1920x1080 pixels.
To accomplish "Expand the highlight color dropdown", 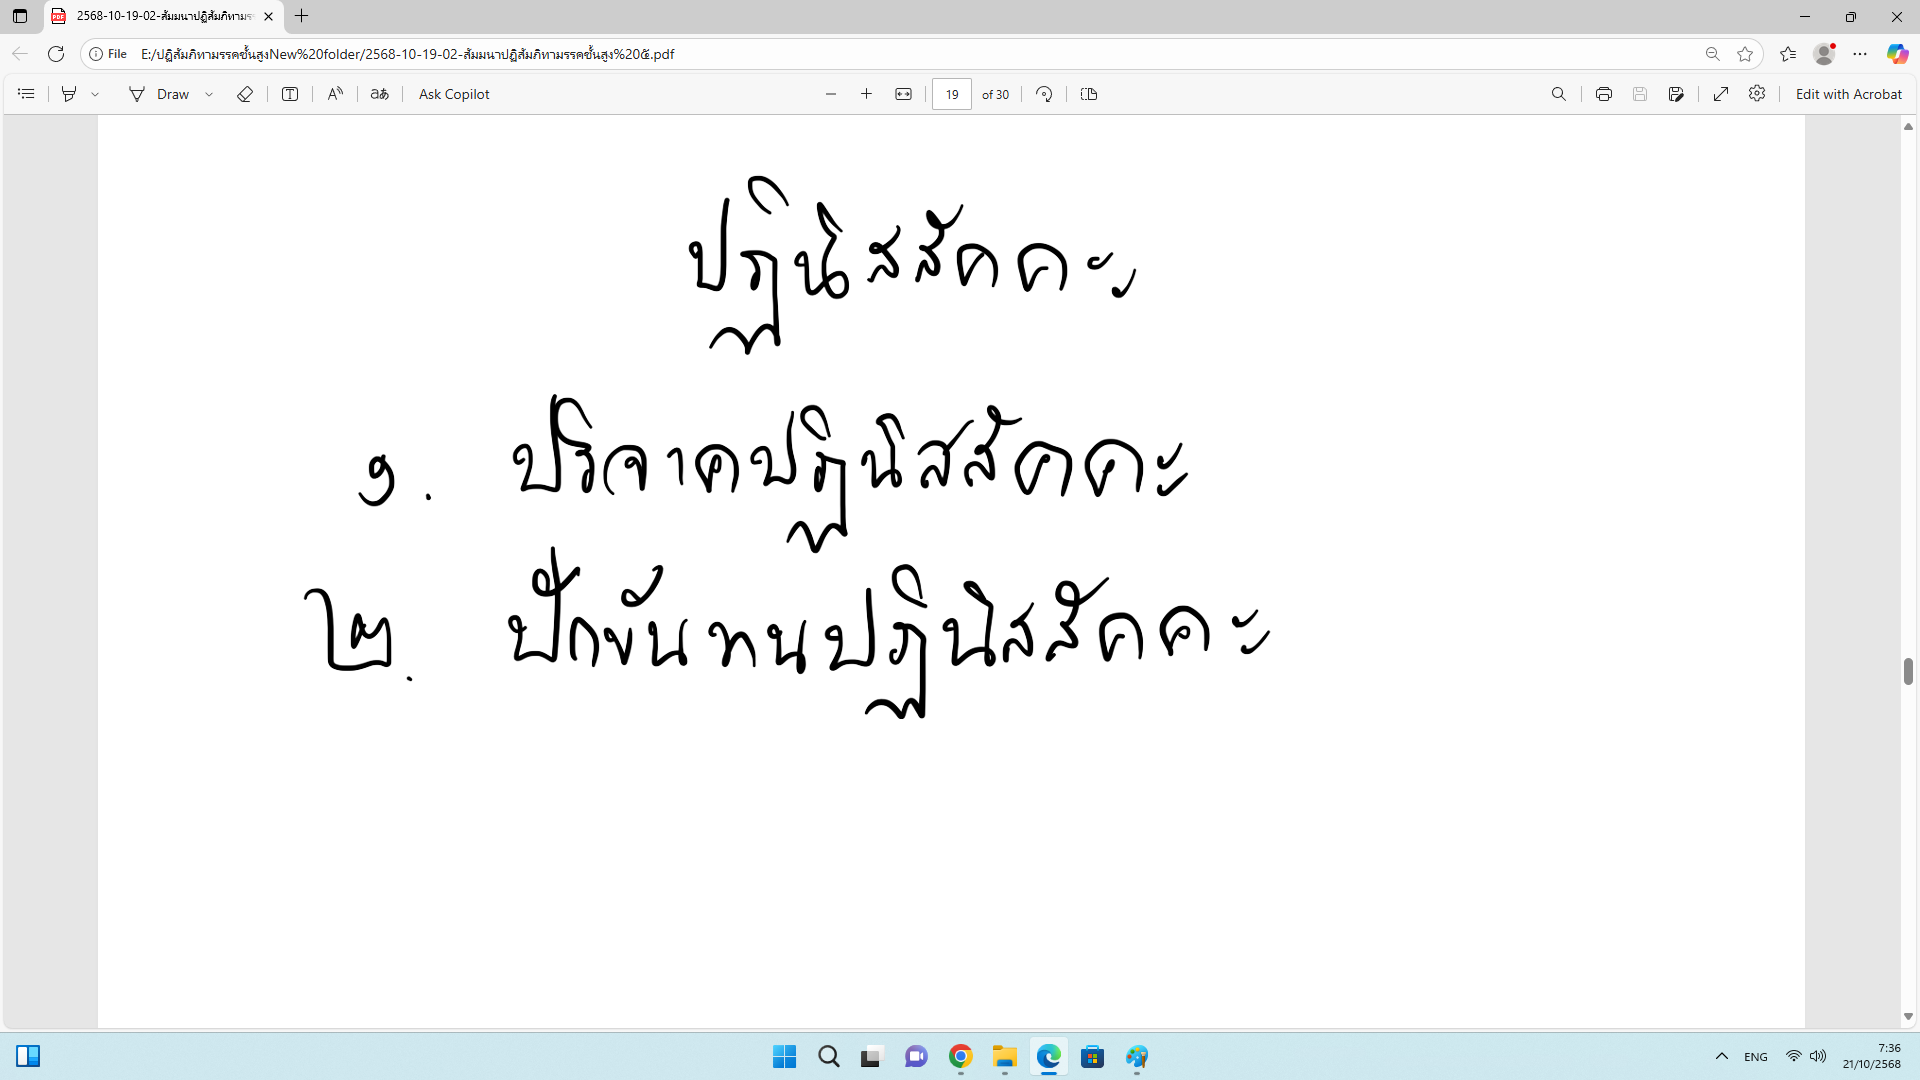I will (95, 94).
